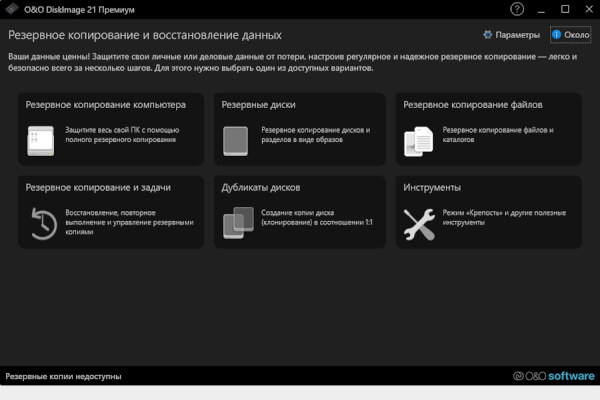
Task: Open Параметры settings
Action: click(512, 35)
